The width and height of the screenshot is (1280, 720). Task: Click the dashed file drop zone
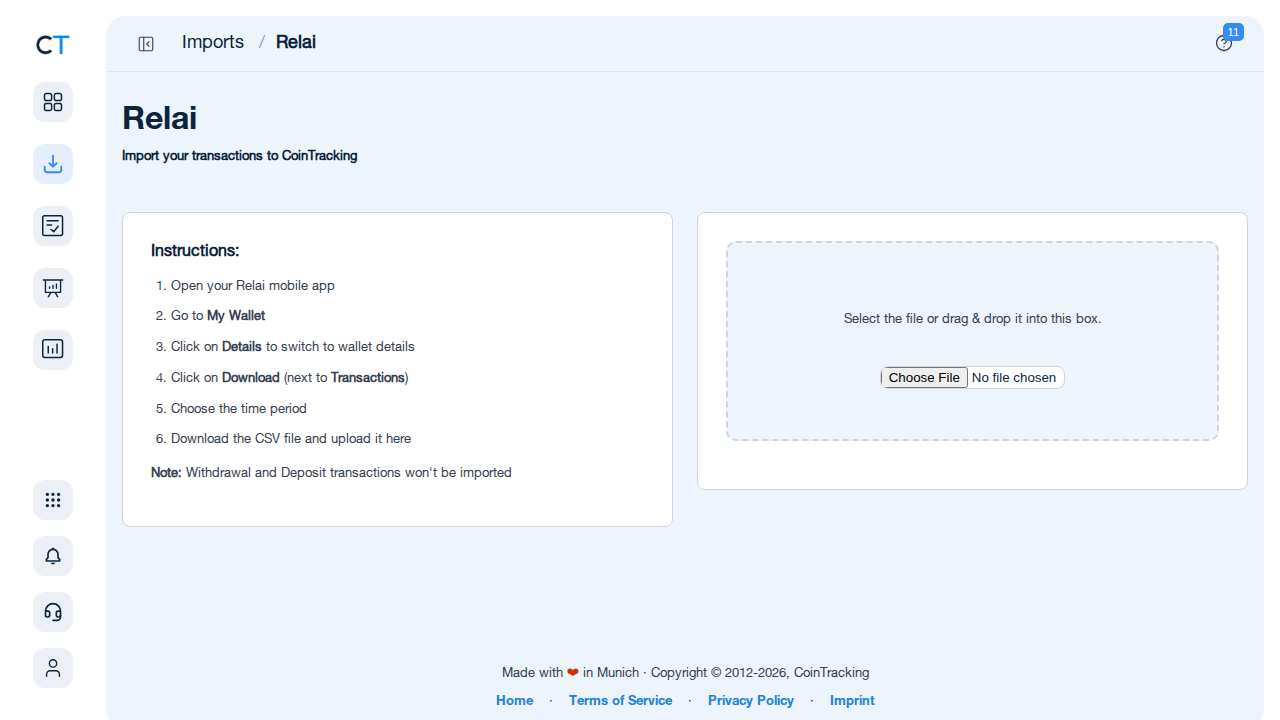(x=972, y=341)
